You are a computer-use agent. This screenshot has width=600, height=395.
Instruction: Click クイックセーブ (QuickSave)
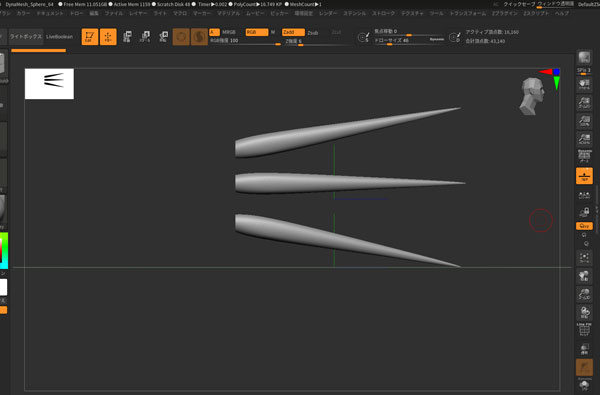click(x=519, y=4)
